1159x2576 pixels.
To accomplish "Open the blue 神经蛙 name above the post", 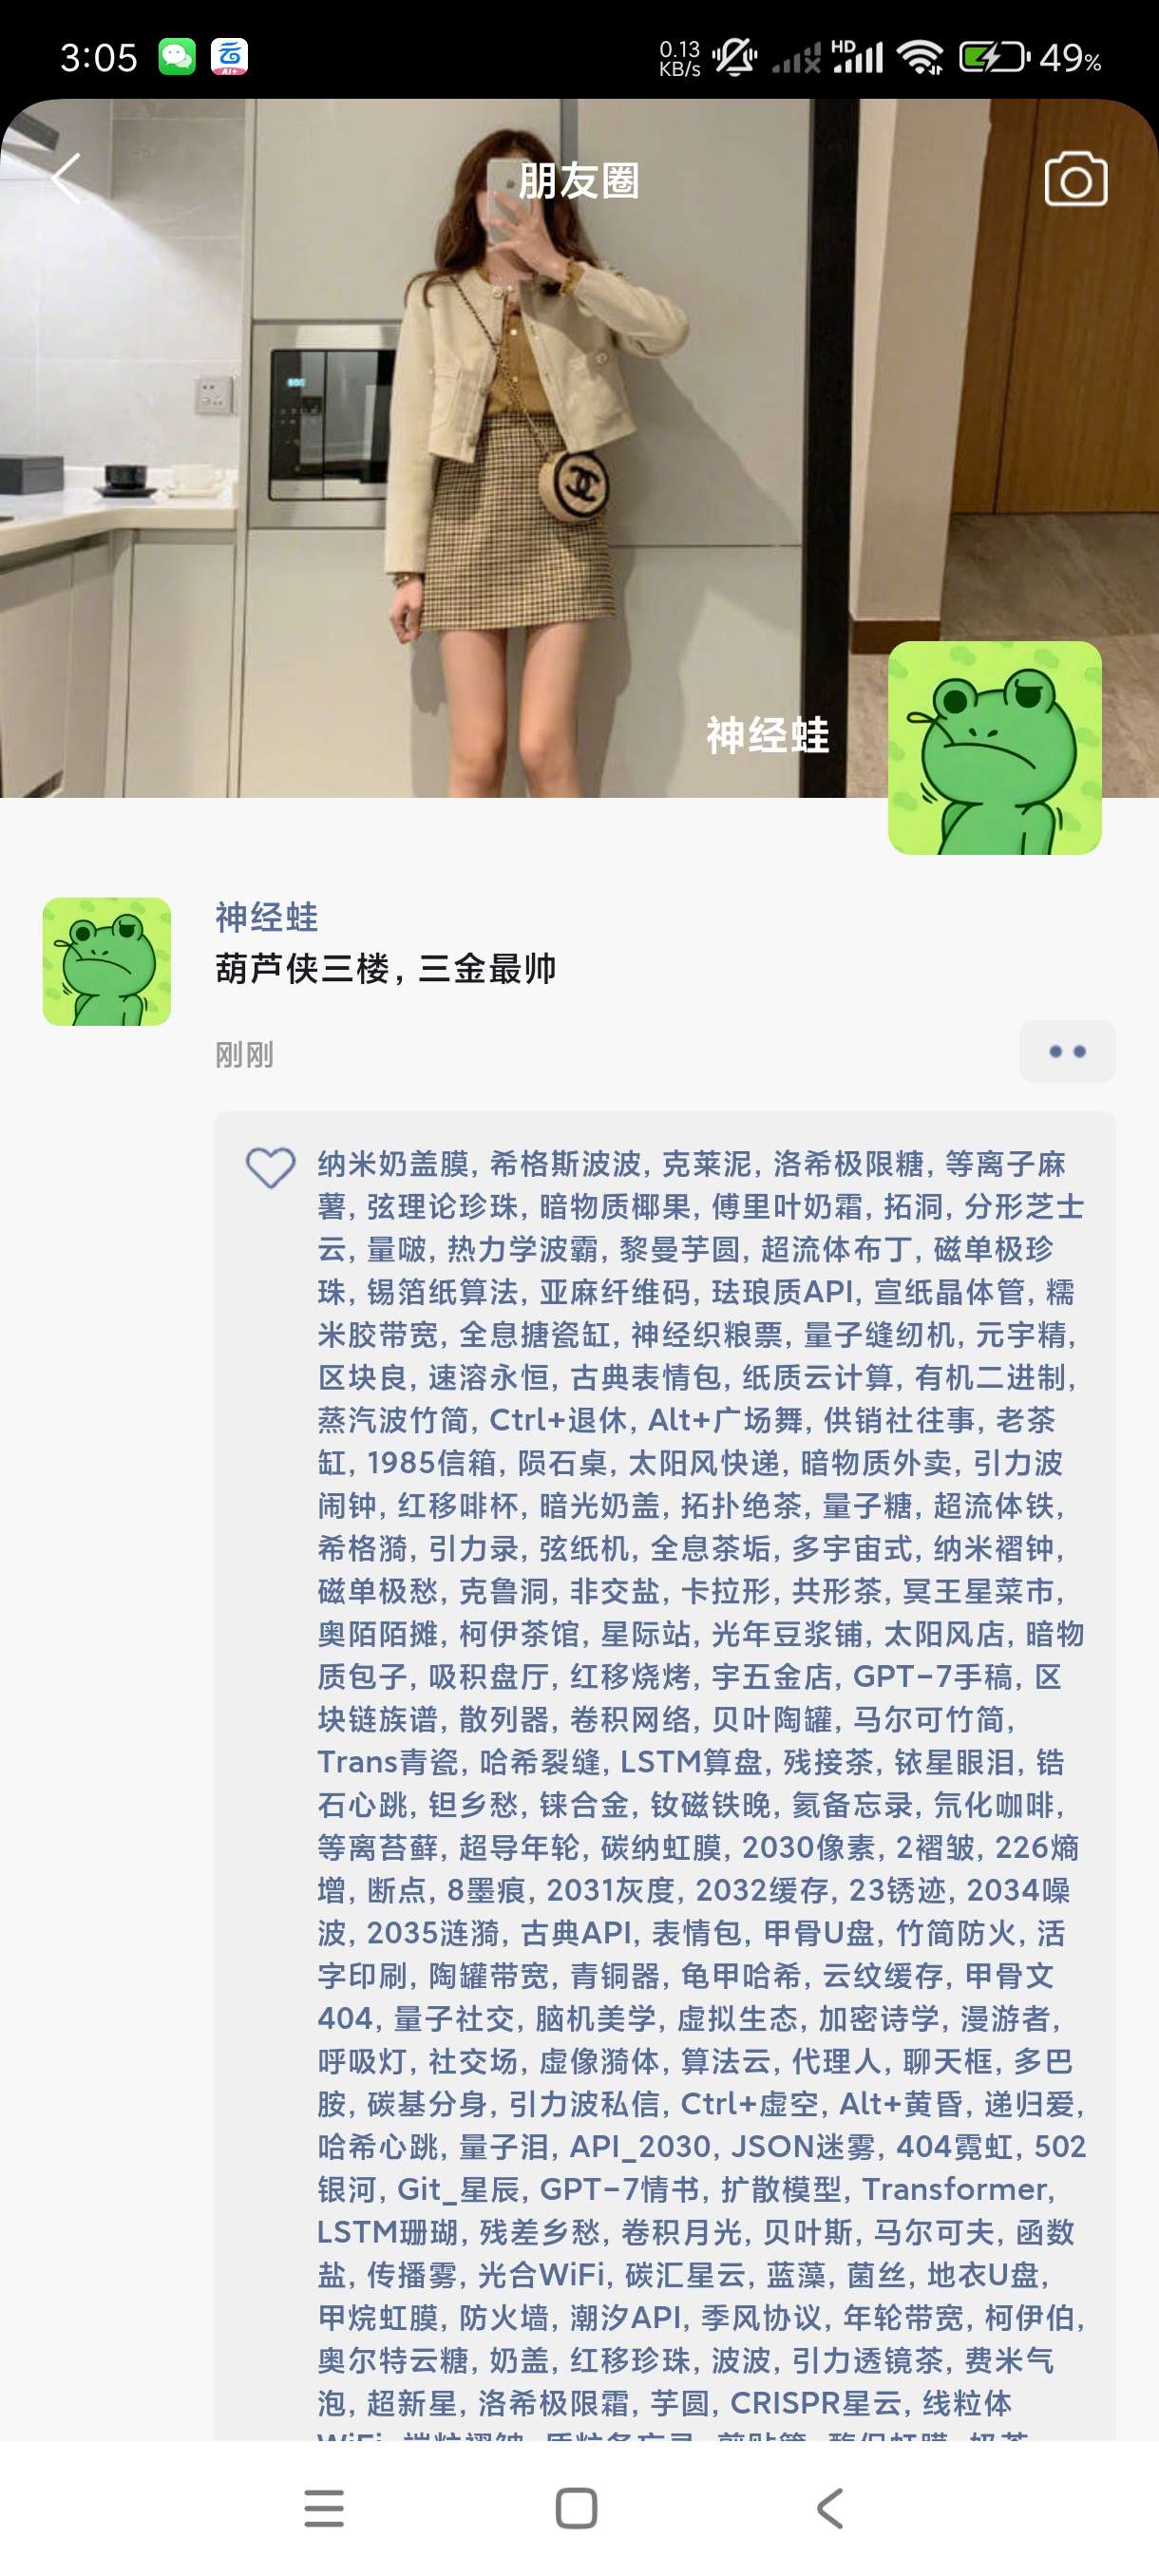I will pos(267,917).
